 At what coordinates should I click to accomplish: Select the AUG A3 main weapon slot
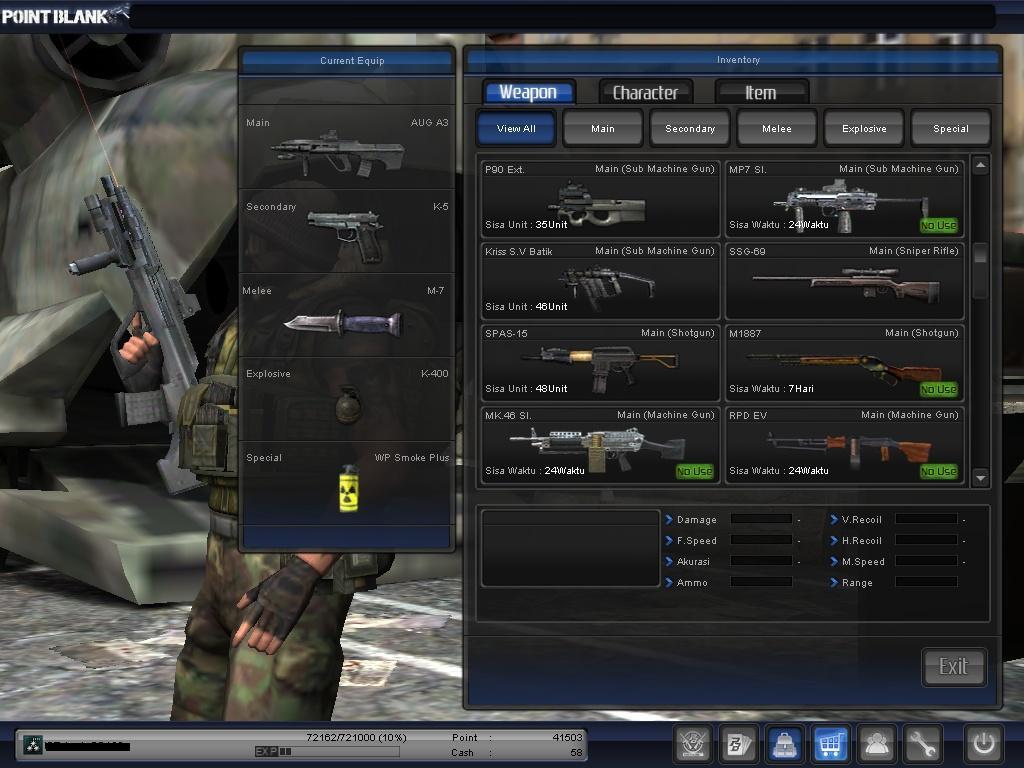click(x=347, y=147)
